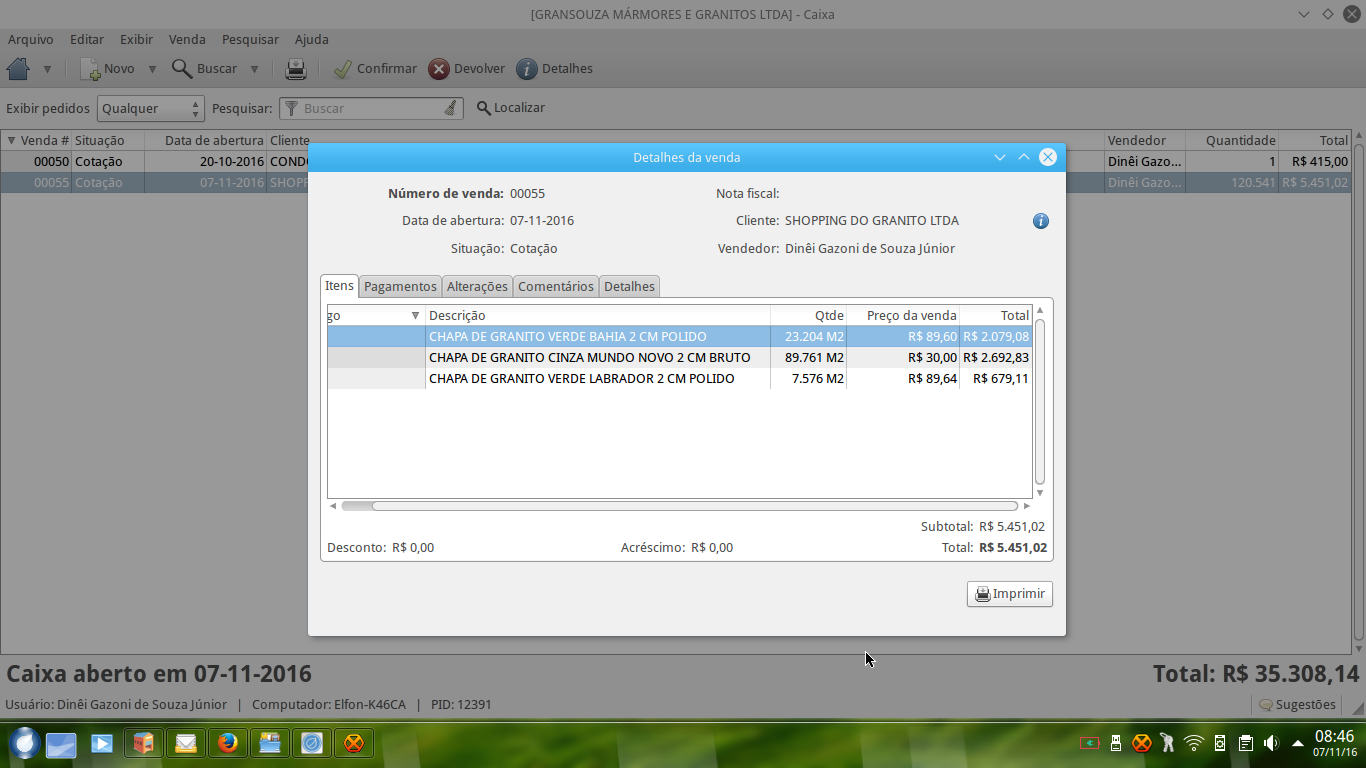The height and width of the screenshot is (768, 1366).
Task: Click the shade (down chevron) button of the Detalhes da venda dialog
Action: (x=999, y=157)
